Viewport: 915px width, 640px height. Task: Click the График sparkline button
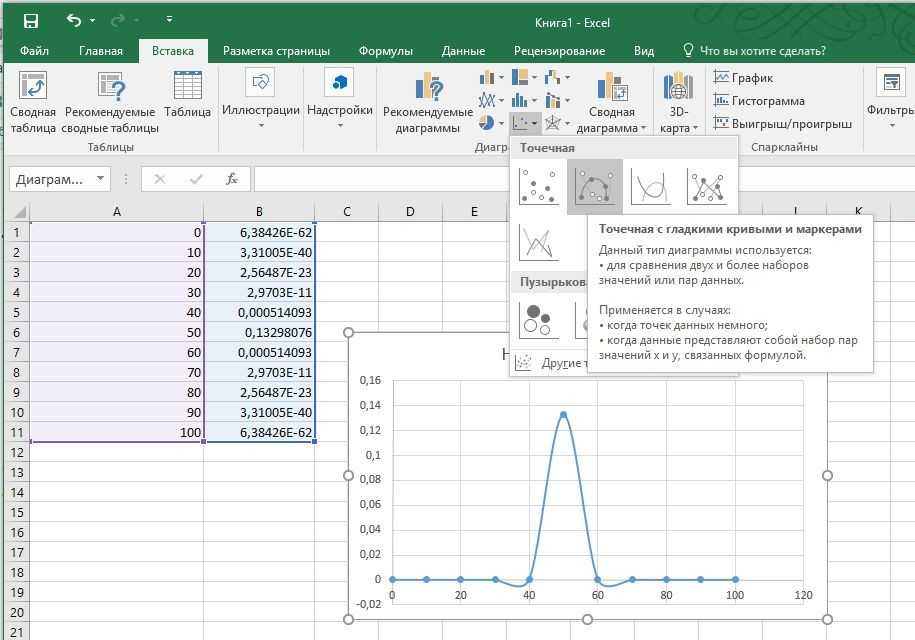click(x=743, y=78)
